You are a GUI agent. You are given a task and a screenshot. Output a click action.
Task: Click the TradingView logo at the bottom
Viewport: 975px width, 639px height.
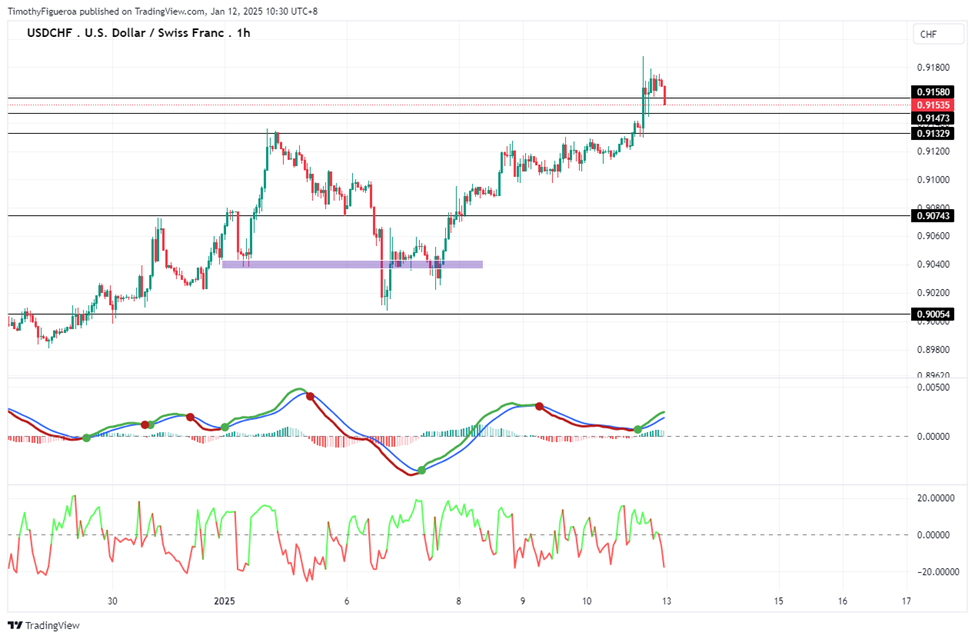(44, 625)
